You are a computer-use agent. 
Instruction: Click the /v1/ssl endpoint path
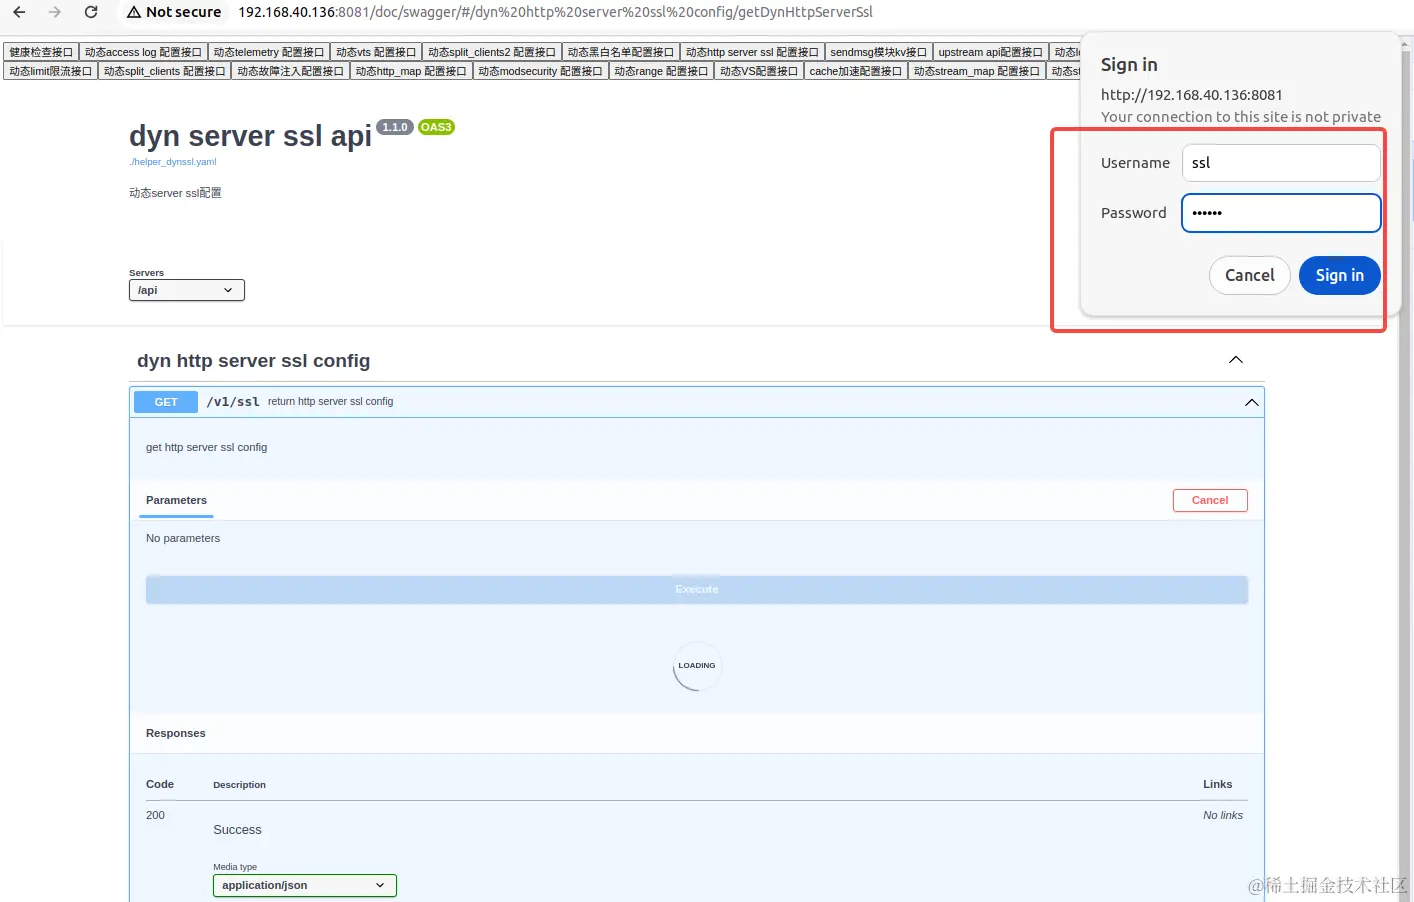233,402
